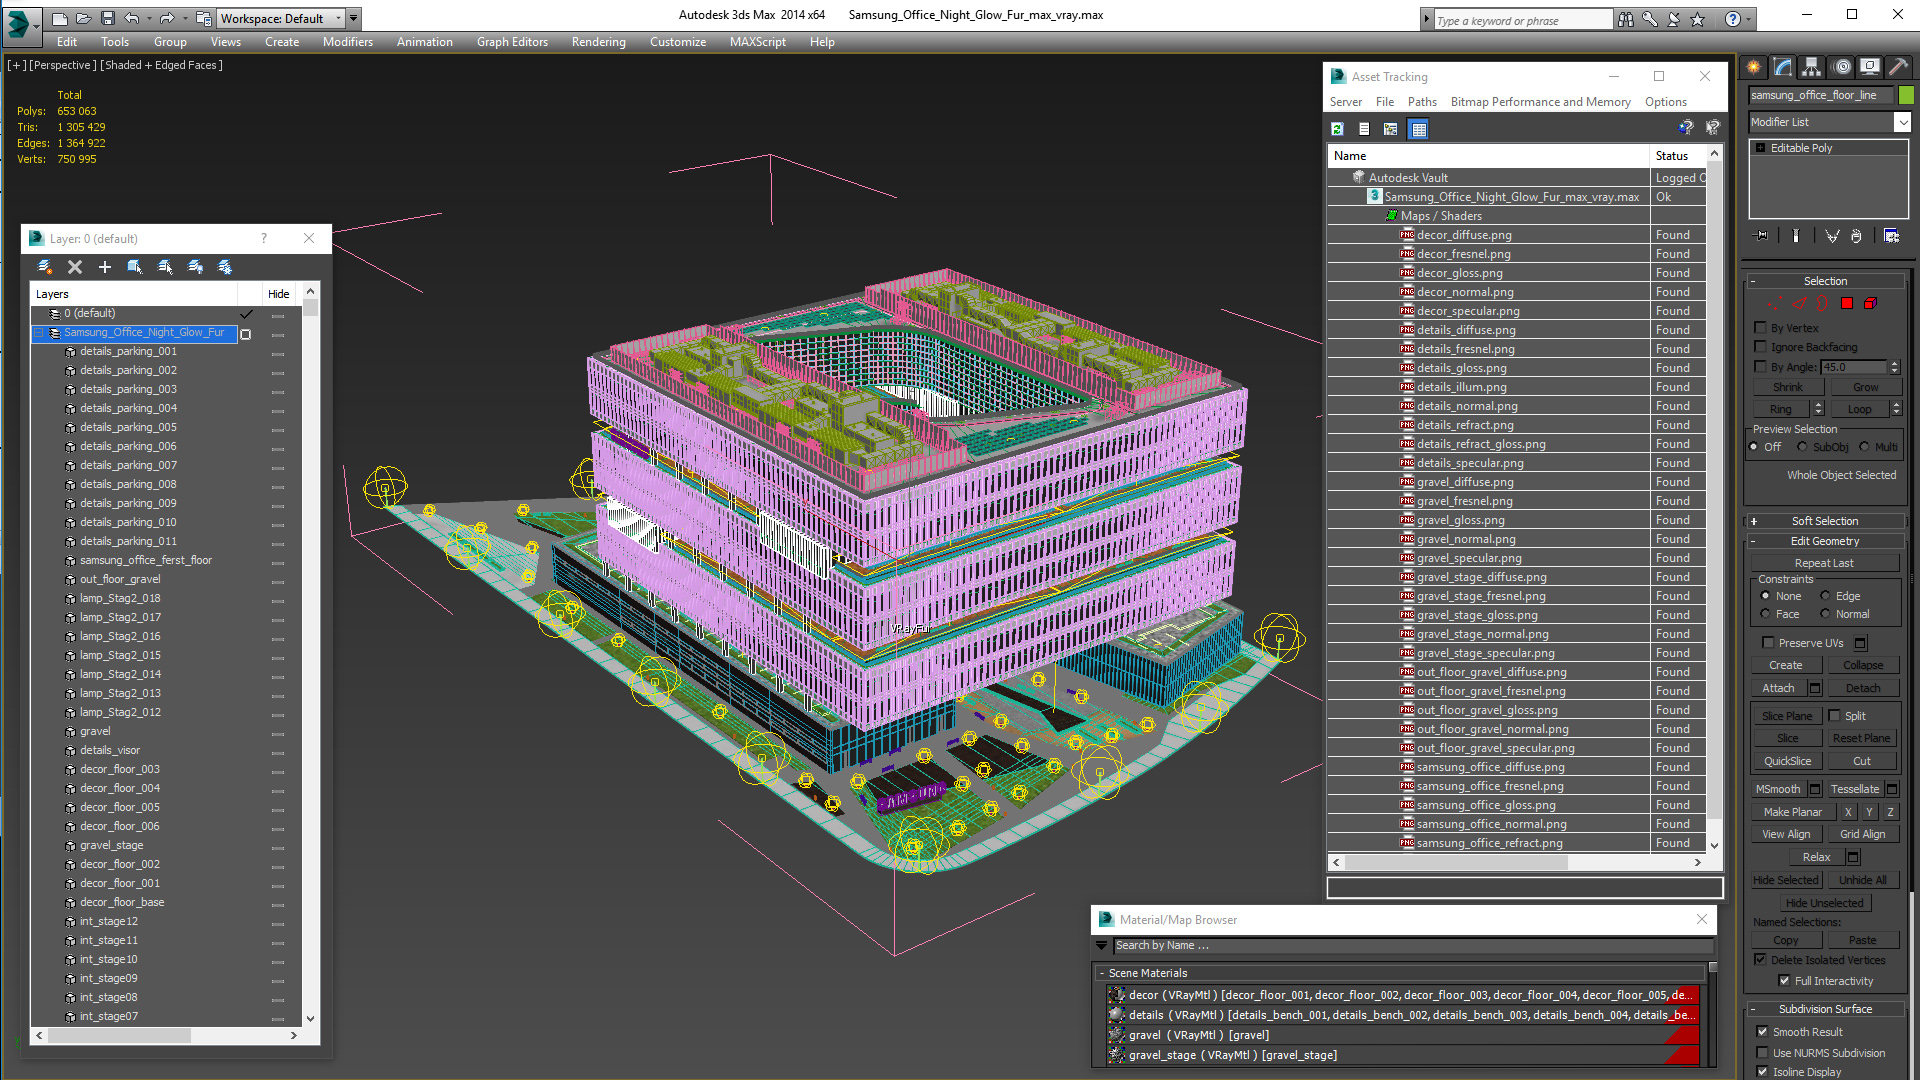Enable the By Angle checkbox
This screenshot has width=1920, height=1080.
coord(1760,367)
